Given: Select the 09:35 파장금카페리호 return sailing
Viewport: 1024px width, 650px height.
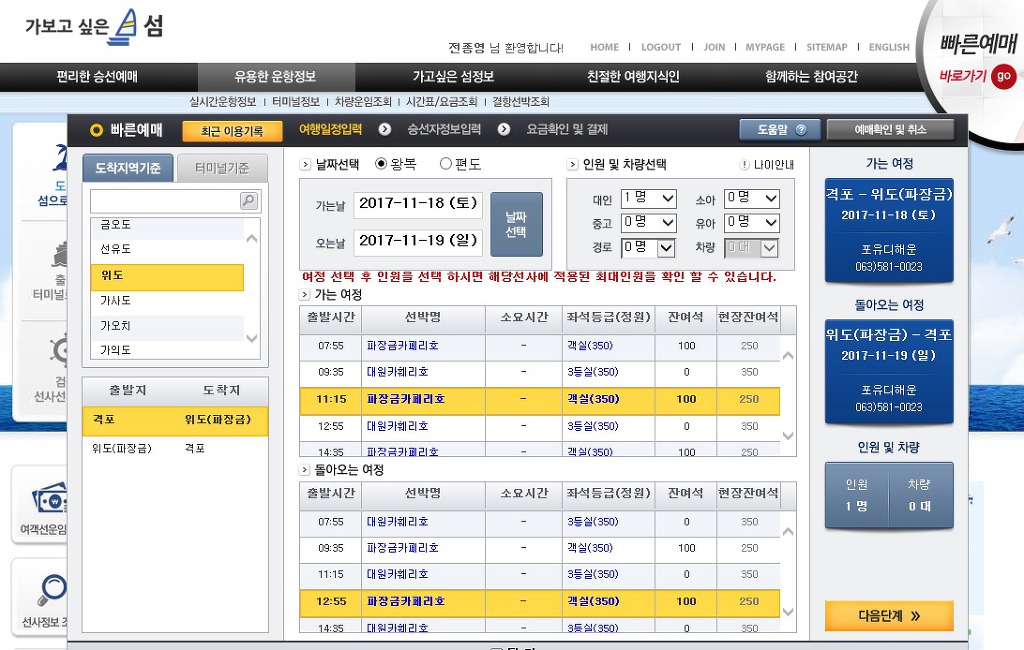Looking at the screenshot, I should coord(539,548).
